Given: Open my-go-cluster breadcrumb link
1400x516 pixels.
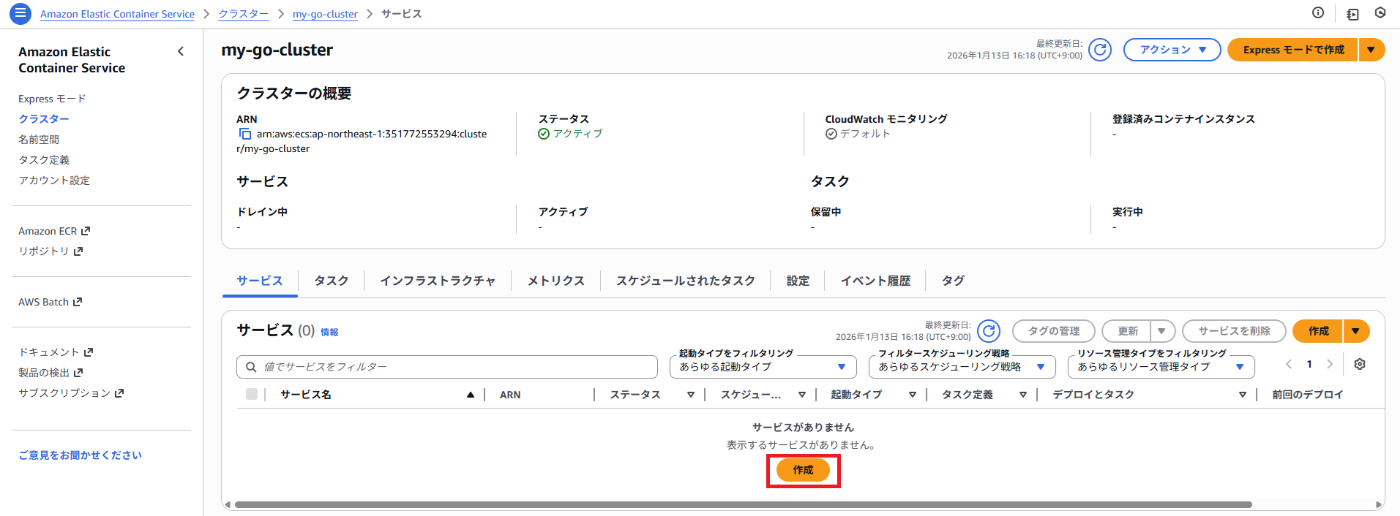Looking at the screenshot, I should coord(325,14).
